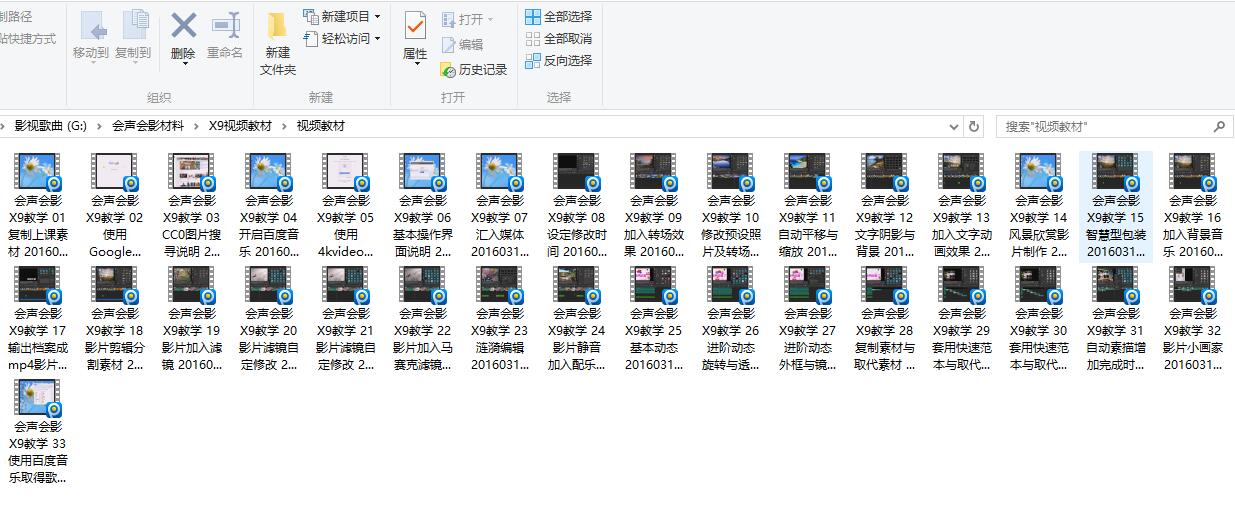This screenshot has height=515, width=1235.
Task: Select video X9教学 12 文字阴影与背景
Action: (x=885, y=206)
